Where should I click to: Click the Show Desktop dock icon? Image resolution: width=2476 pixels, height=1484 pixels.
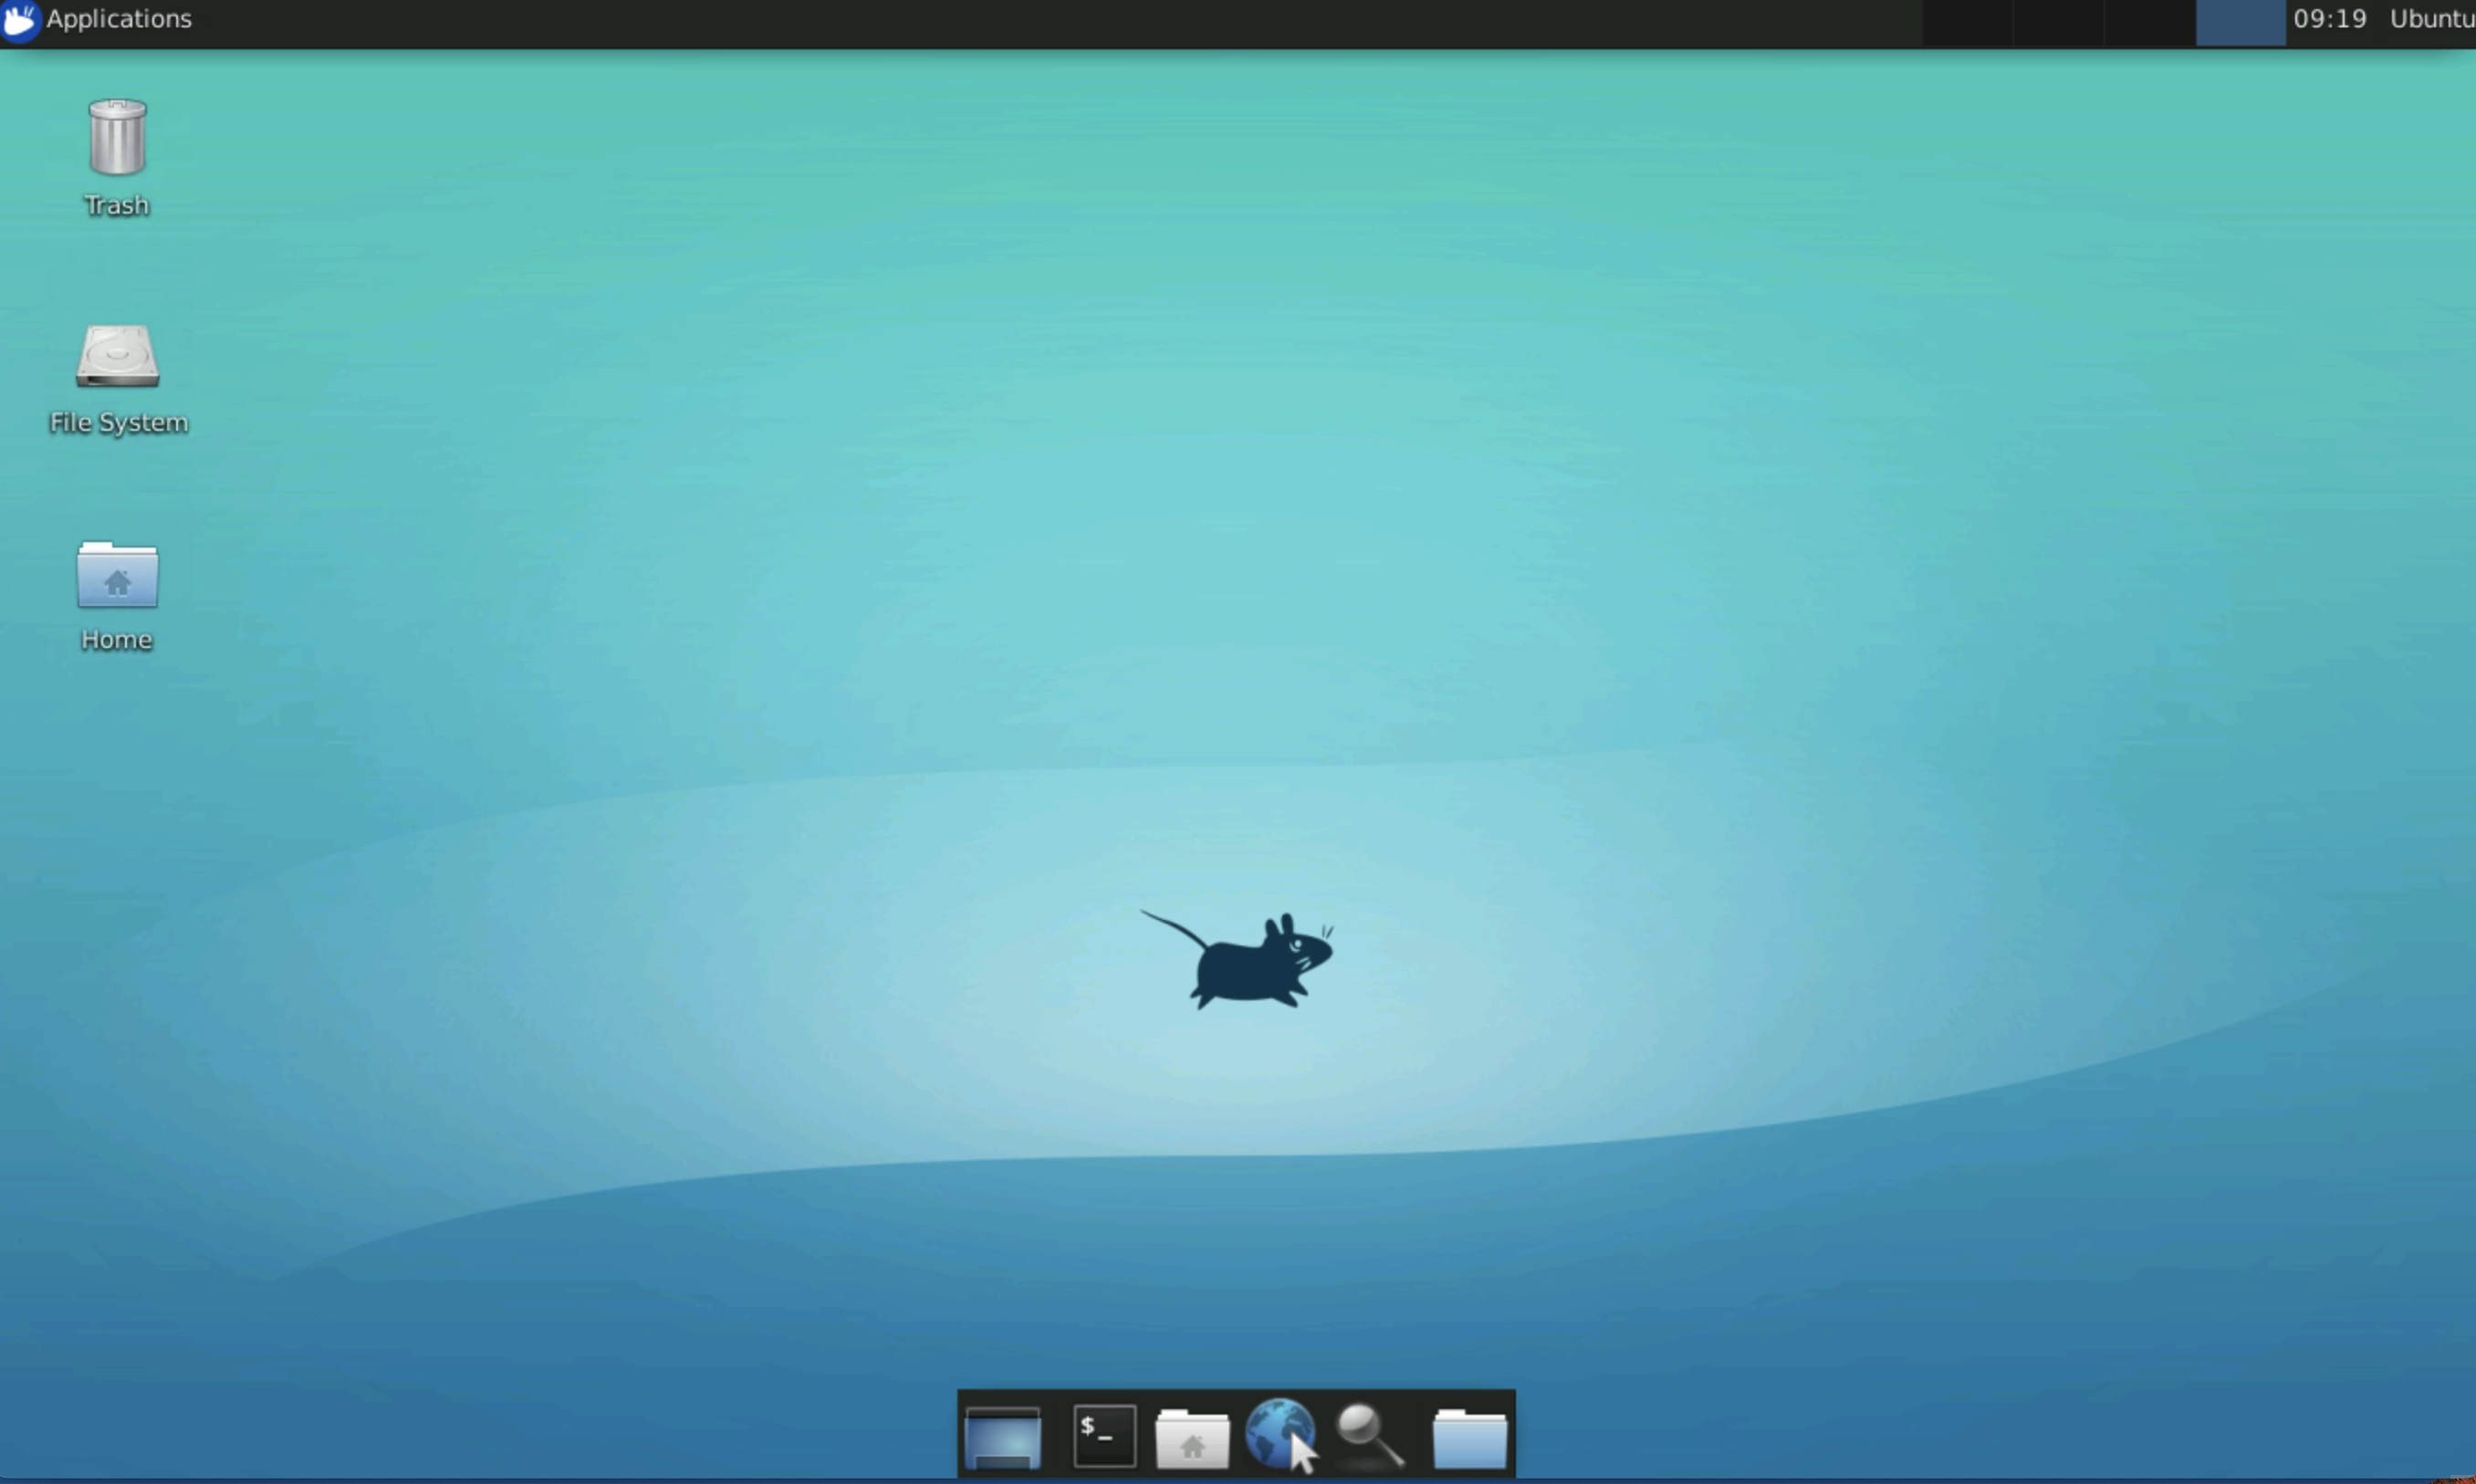[1003, 1437]
